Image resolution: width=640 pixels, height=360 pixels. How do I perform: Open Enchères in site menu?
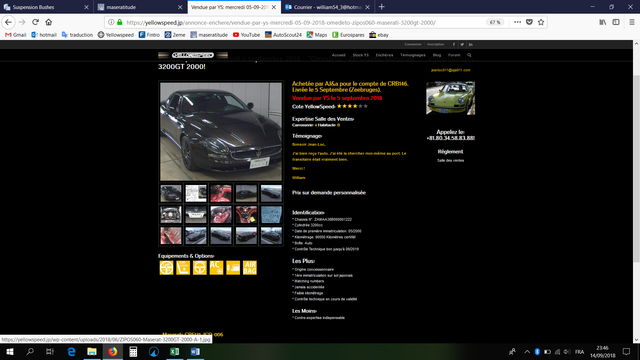tap(384, 55)
